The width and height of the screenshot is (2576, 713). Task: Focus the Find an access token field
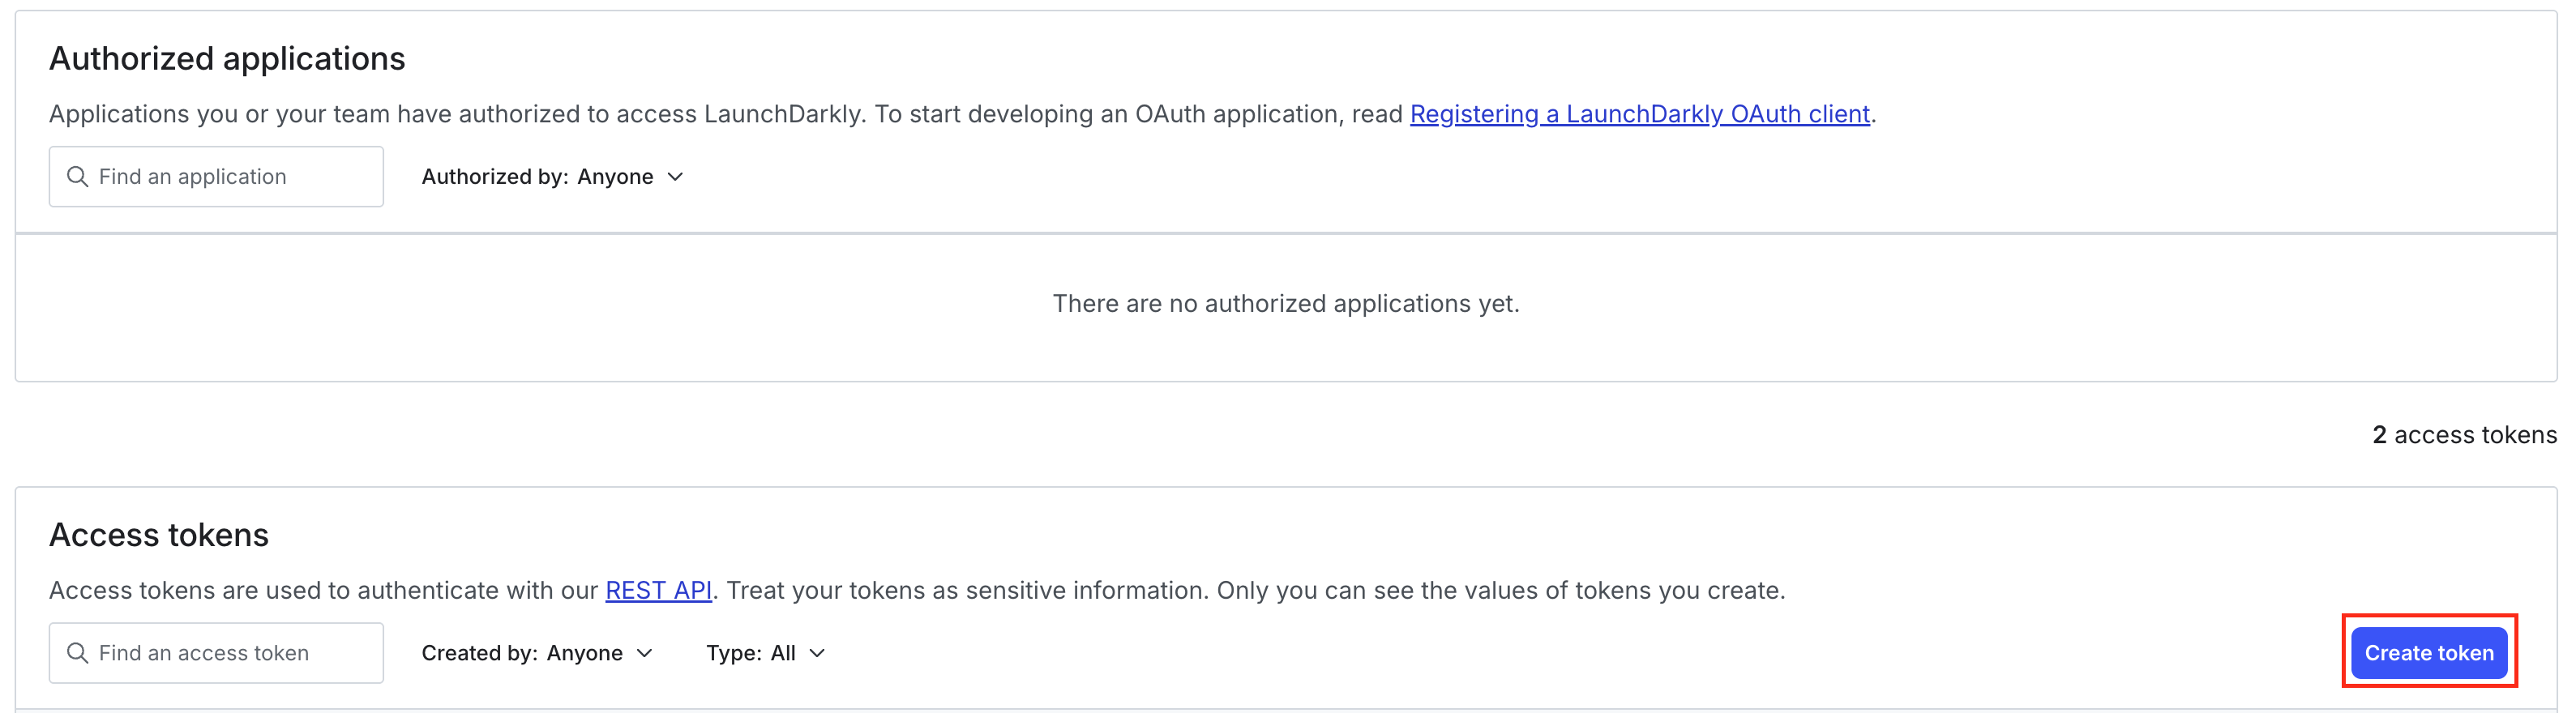coord(230,653)
